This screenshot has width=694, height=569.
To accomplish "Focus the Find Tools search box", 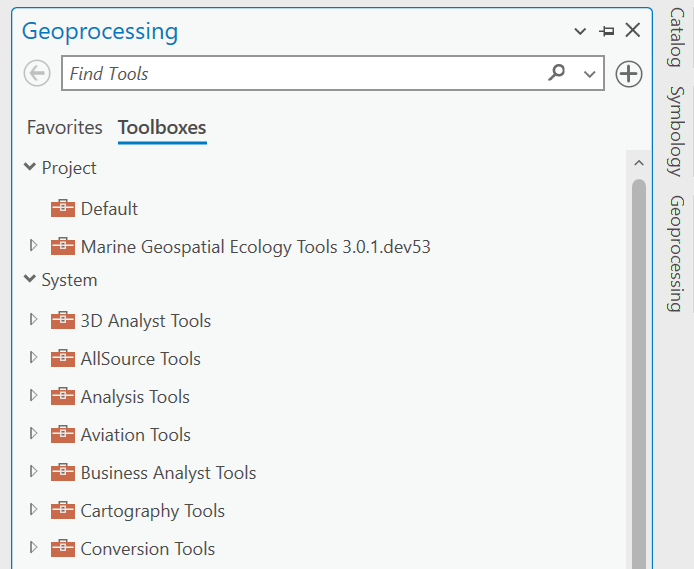I will coord(333,73).
